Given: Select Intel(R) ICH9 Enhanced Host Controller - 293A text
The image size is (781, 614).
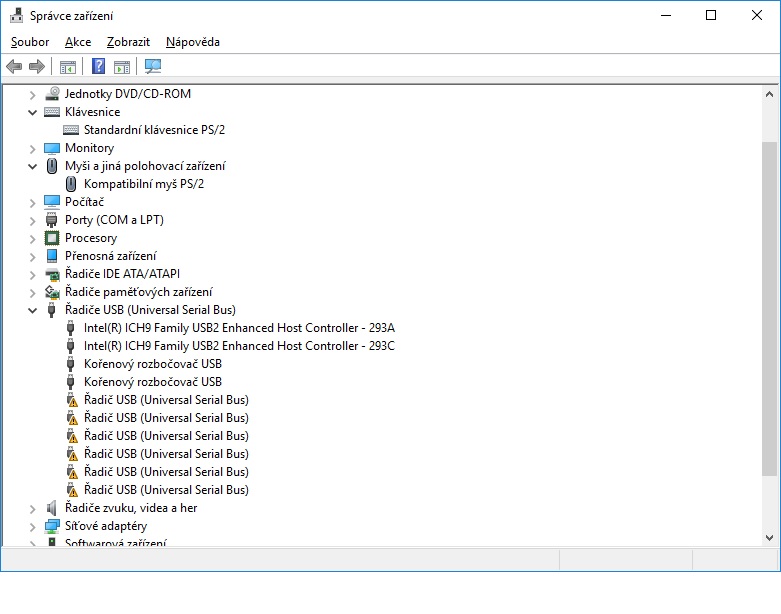Looking at the screenshot, I should (x=239, y=328).
